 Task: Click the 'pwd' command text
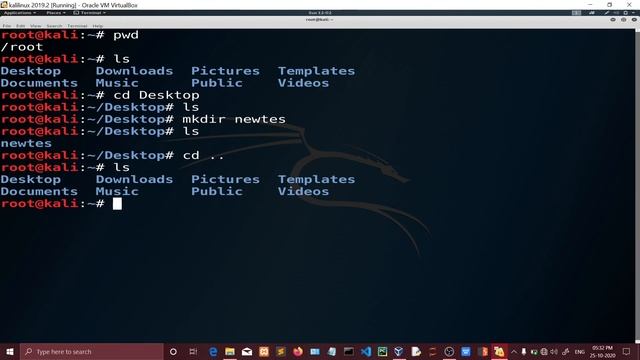126,35
